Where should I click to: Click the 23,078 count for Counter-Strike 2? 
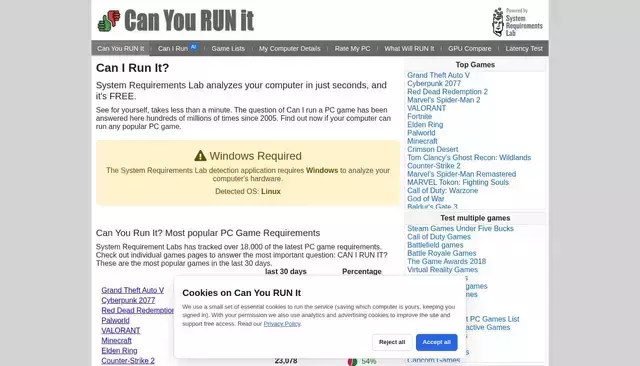(x=286, y=361)
